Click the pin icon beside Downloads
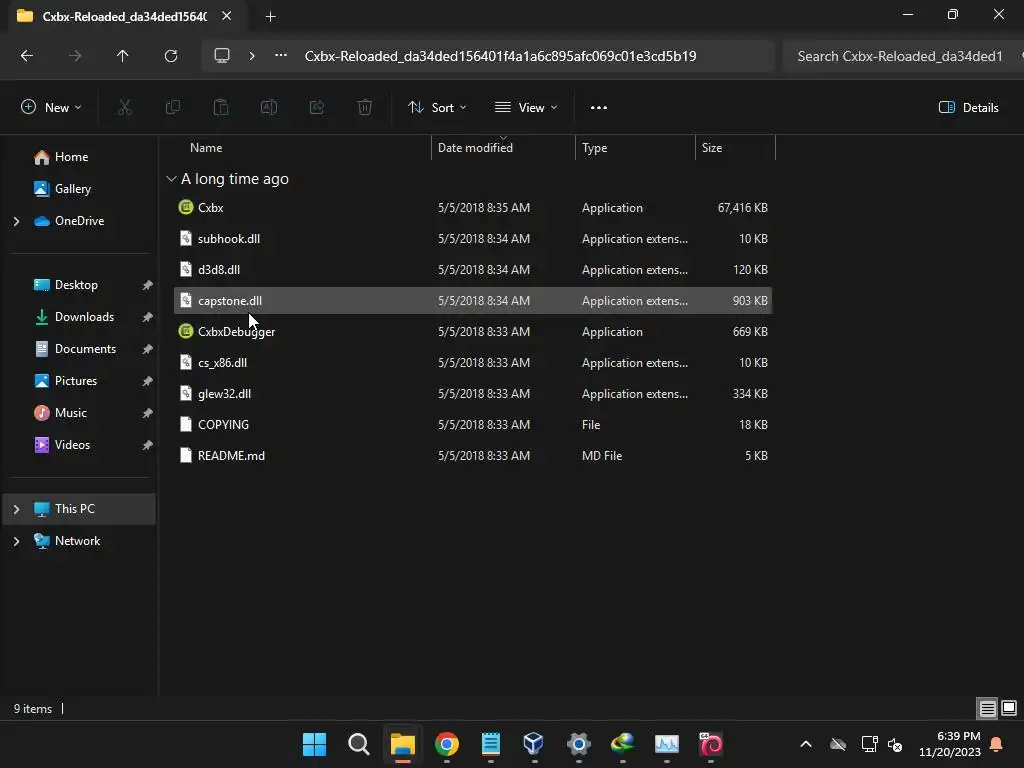This screenshot has width=1024, height=768. point(148,317)
